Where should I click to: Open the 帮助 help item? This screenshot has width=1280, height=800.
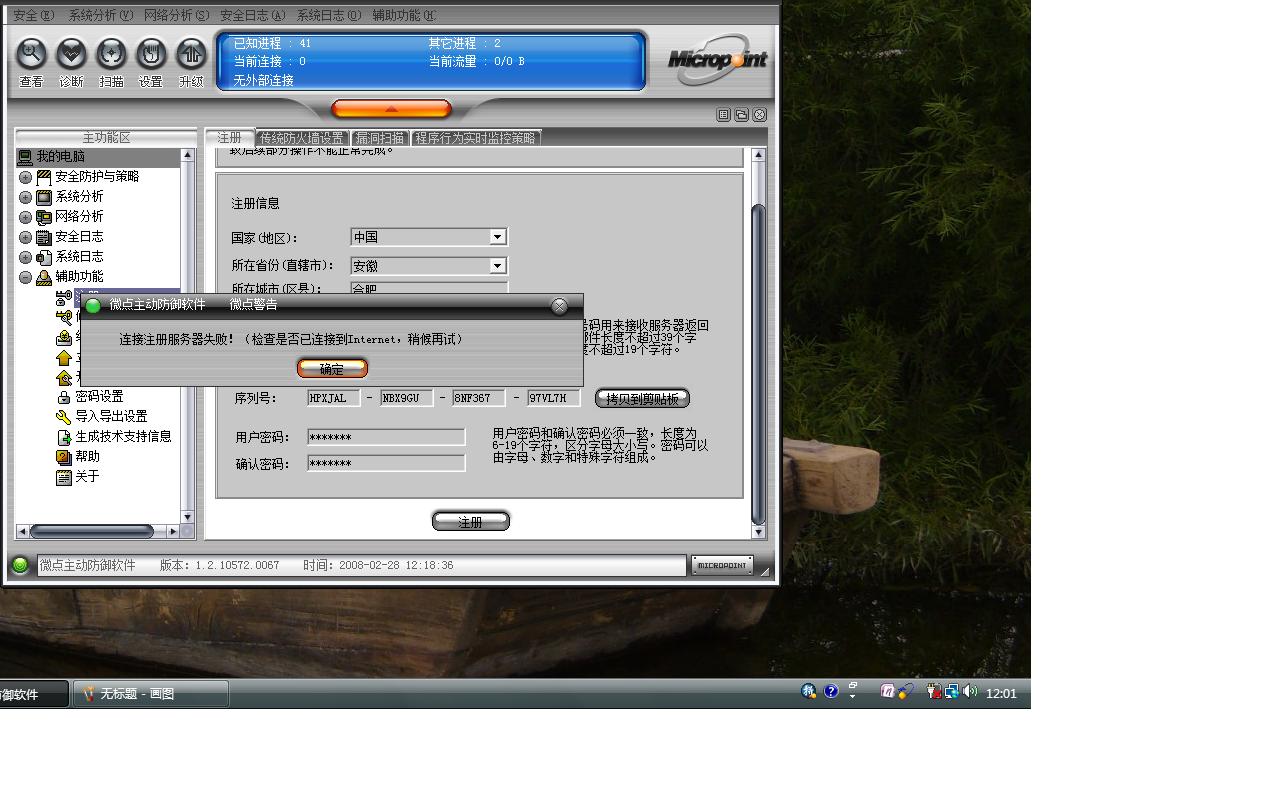pos(78,456)
